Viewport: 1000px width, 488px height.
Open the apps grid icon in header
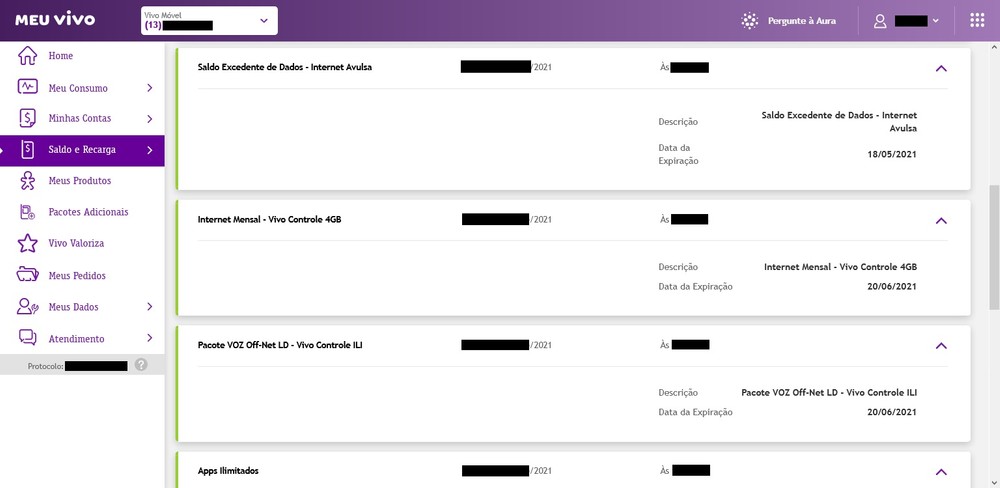pyautogui.click(x=977, y=20)
